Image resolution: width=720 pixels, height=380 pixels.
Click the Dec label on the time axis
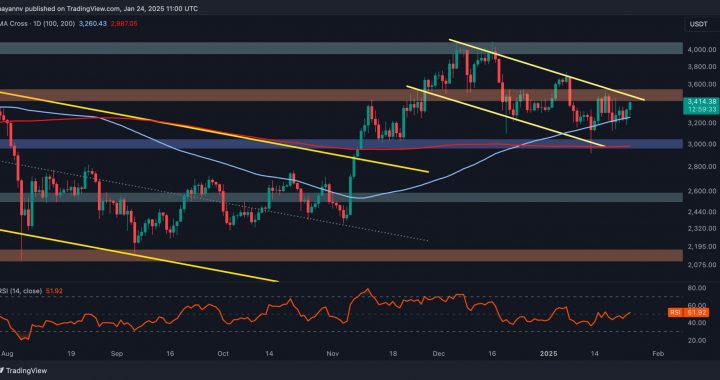tap(439, 354)
